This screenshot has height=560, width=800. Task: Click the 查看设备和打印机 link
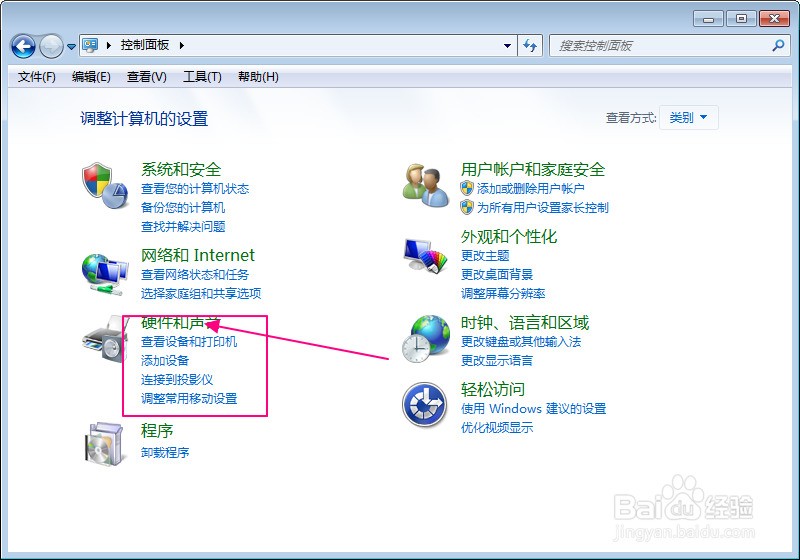click(189, 342)
